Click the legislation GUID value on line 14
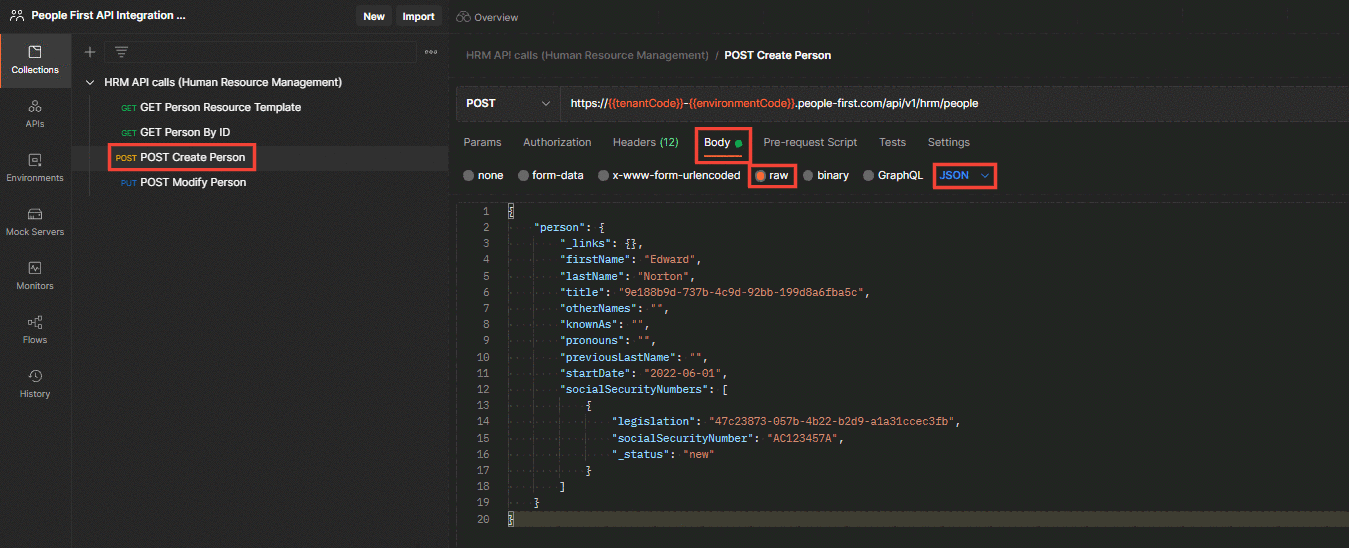Image resolution: width=1349 pixels, height=548 pixels. point(834,421)
